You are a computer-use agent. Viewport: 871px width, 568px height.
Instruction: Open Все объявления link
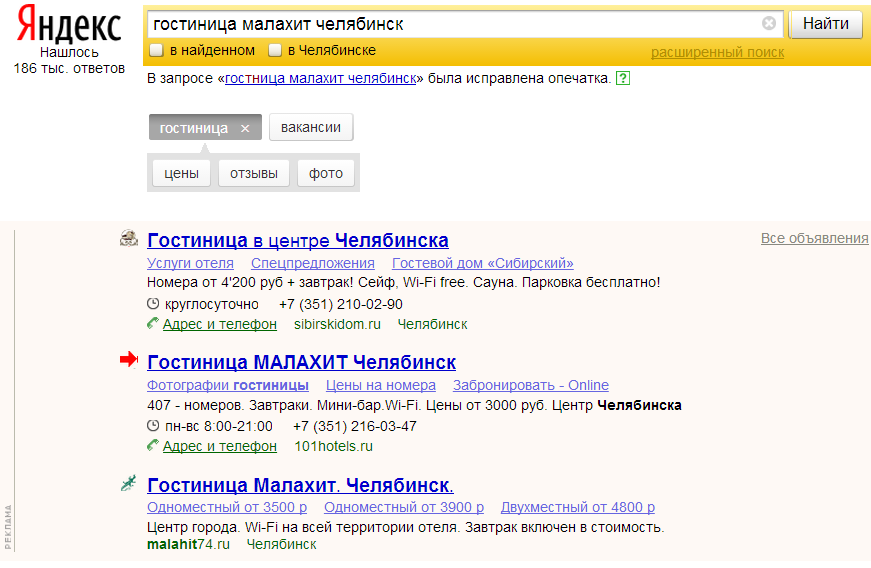click(x=814, y=238)
